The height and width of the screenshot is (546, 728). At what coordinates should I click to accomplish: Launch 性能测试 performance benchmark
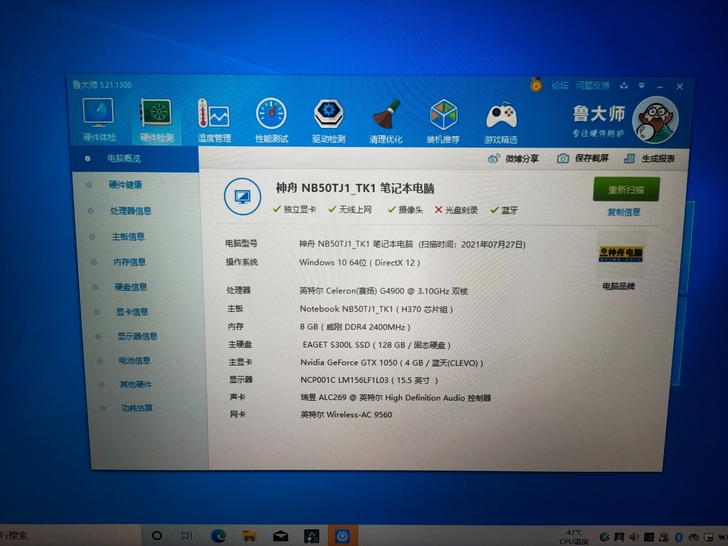[272, 121]
